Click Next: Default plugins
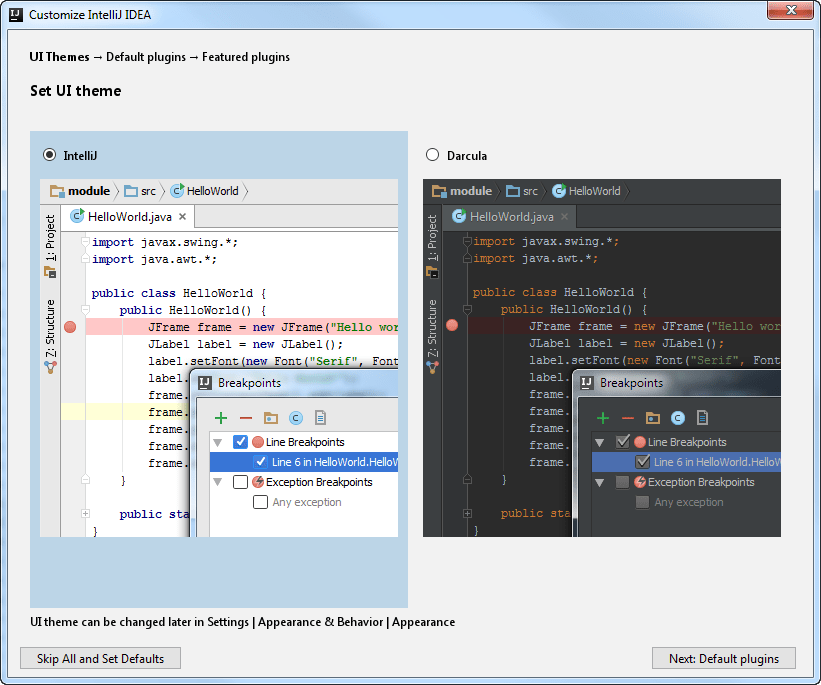This screenshot has height=685, width=821. pos(723,658)
